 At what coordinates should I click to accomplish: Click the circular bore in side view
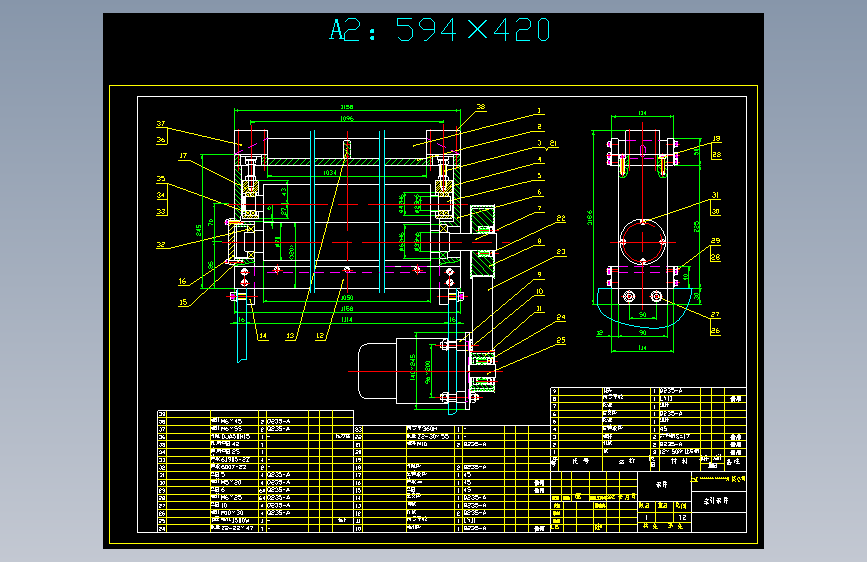point(643,242)
